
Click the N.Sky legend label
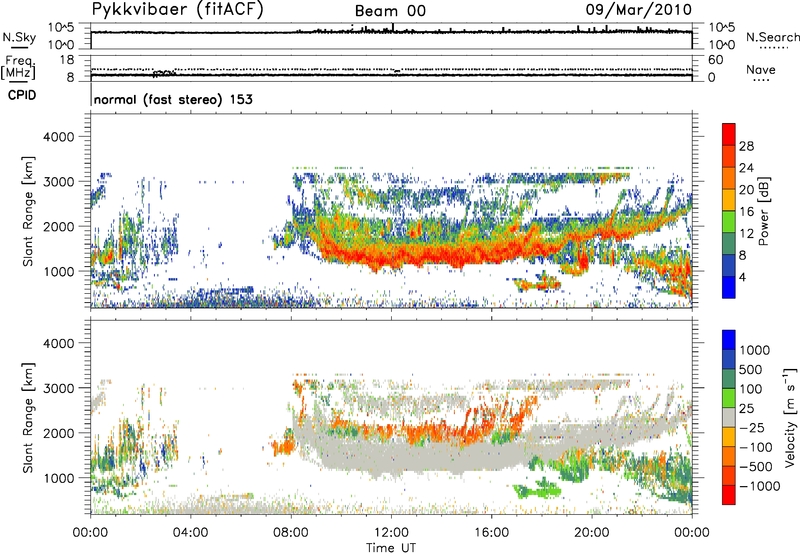[x=19, y=37]
